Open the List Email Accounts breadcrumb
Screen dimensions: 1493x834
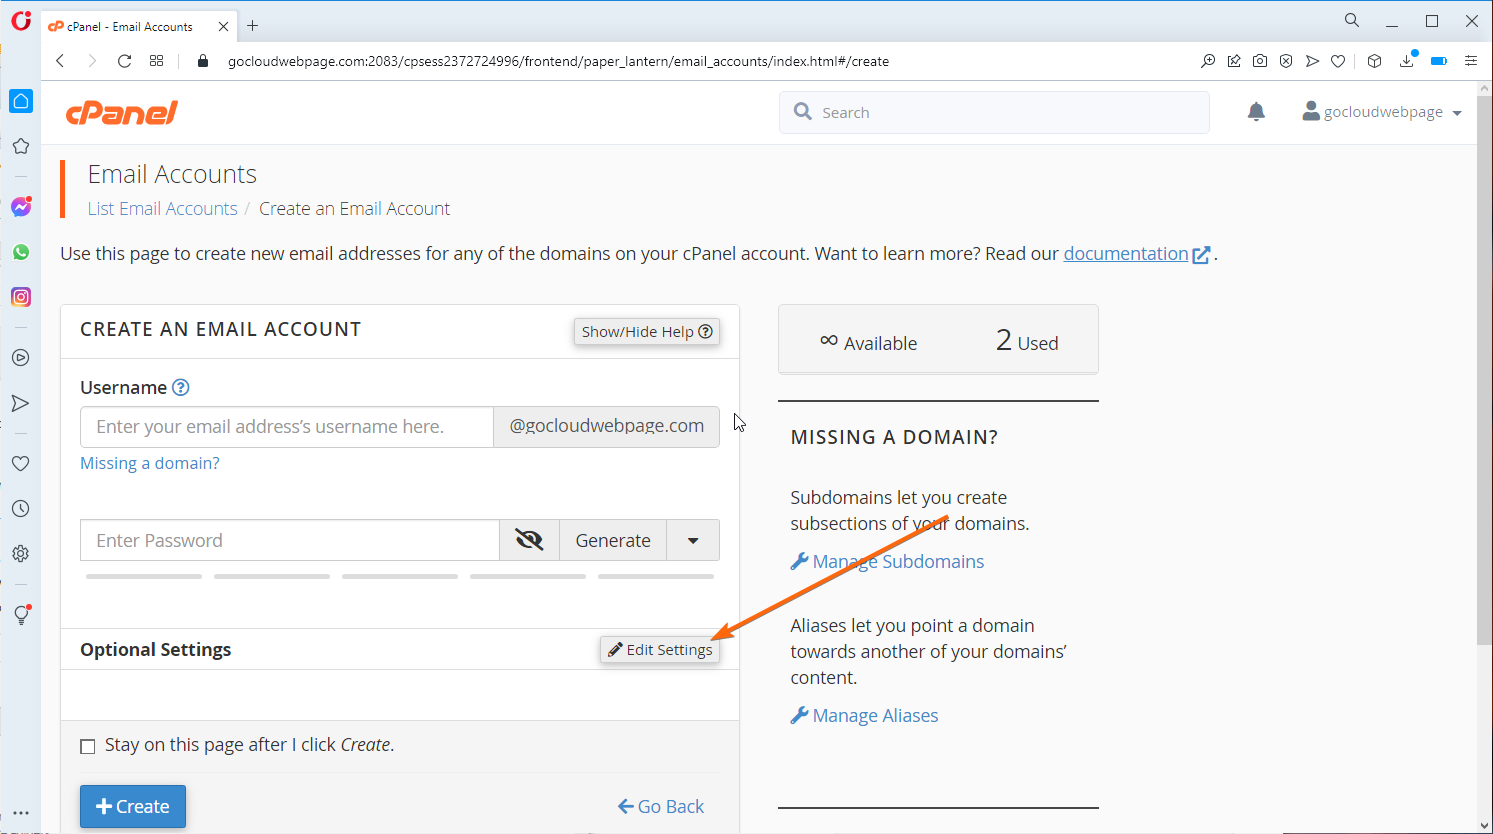click(x=163, y=208)
